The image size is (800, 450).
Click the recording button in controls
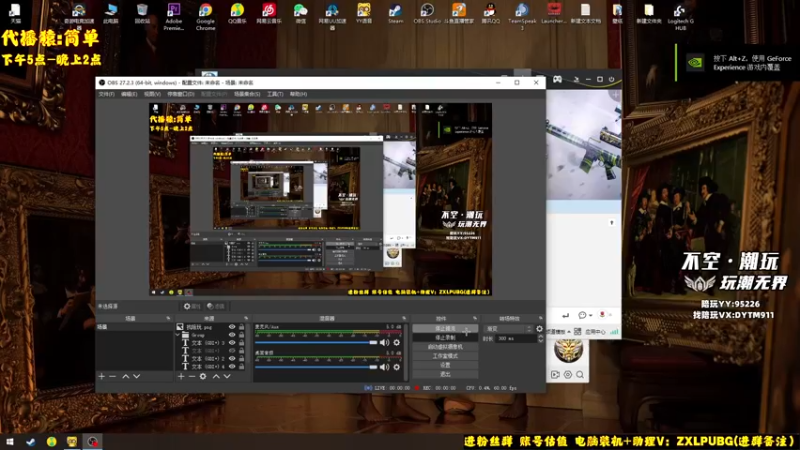[x=445, y=337]
